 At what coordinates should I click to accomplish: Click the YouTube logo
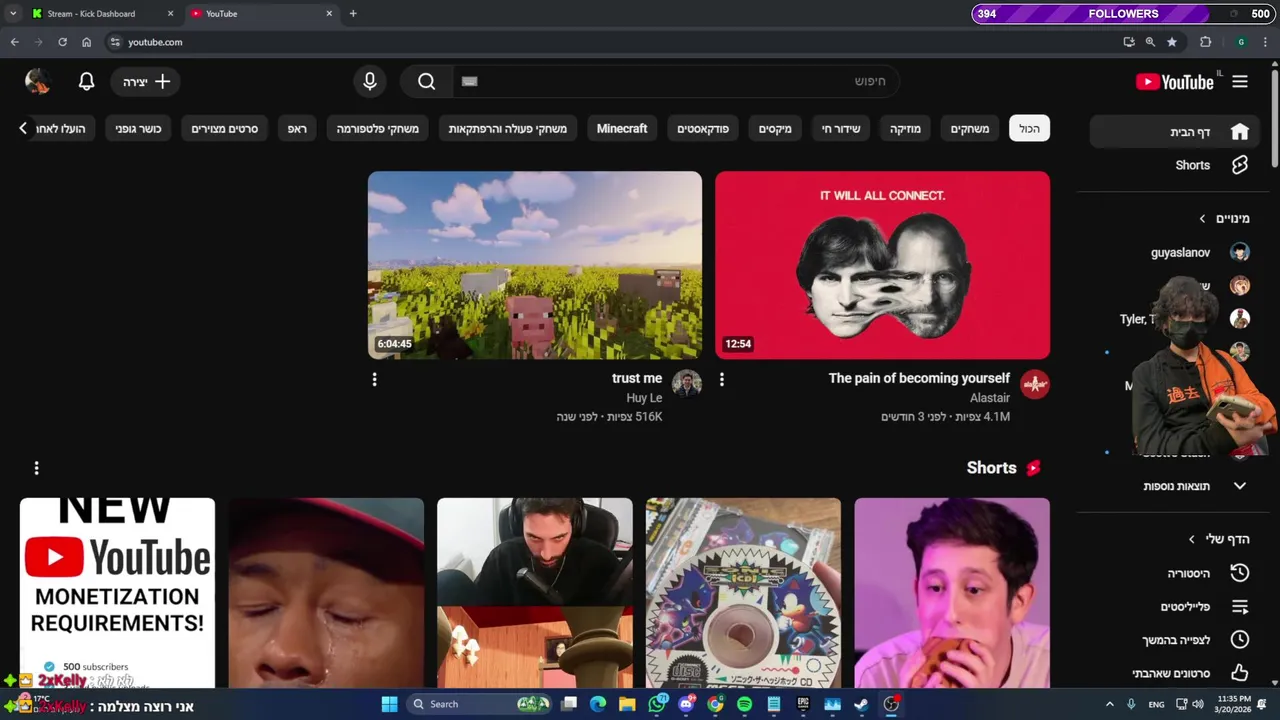pyautogui.click(x=1175, y=82)
